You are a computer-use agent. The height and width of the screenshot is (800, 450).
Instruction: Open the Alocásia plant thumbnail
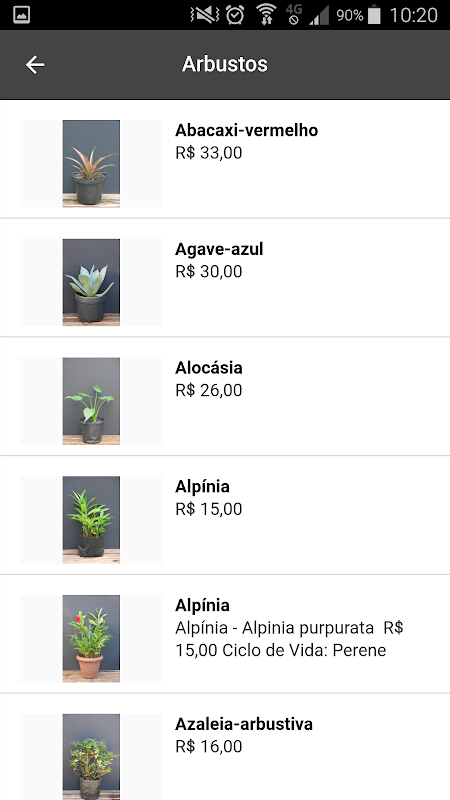coord(91,401)
